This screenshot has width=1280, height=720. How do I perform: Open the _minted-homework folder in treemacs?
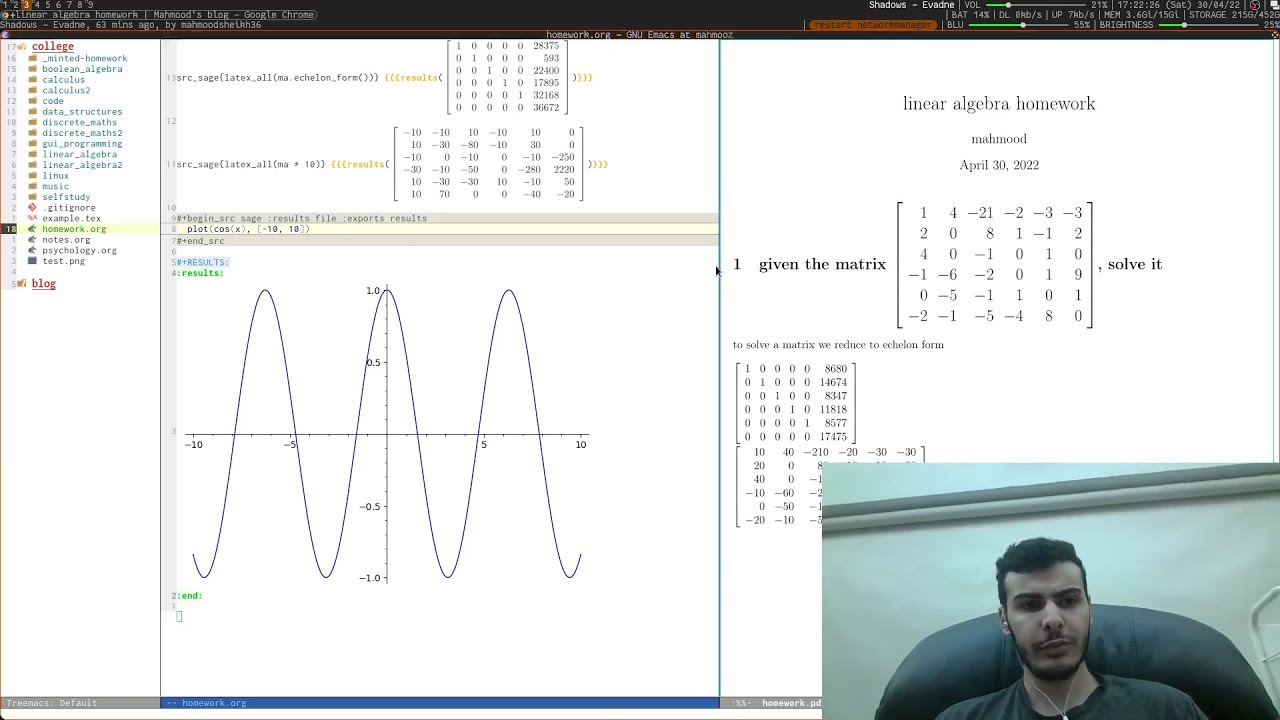pos(84,58)
